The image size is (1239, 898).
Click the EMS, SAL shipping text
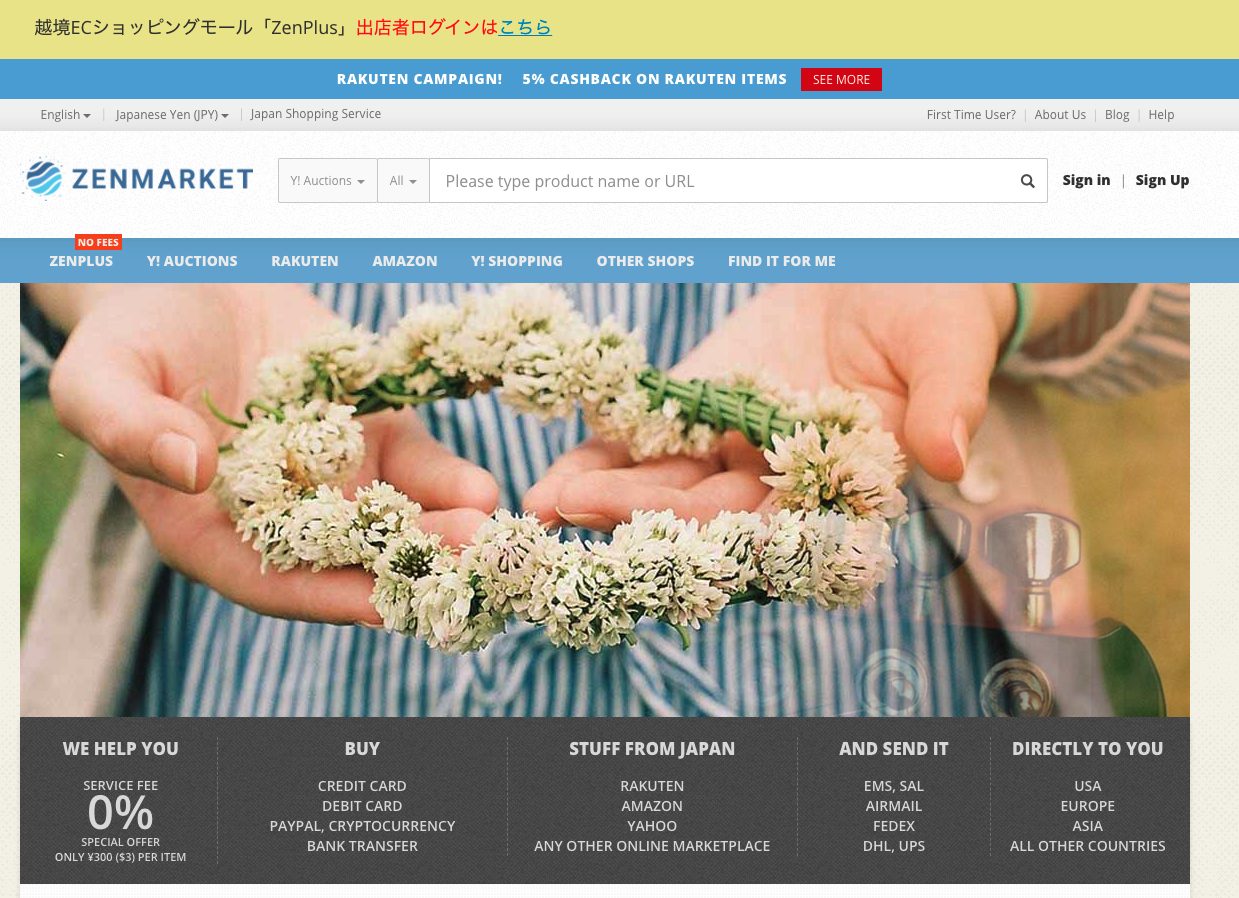click(894, 786)
